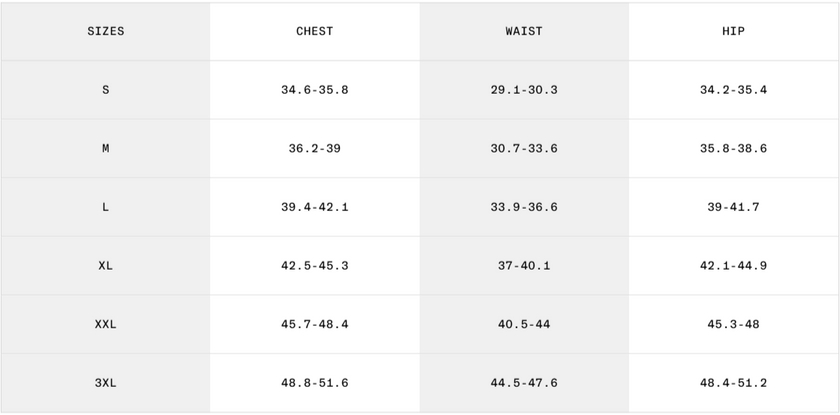Click waist measurement 40.5-44

(x=524, y=325)
